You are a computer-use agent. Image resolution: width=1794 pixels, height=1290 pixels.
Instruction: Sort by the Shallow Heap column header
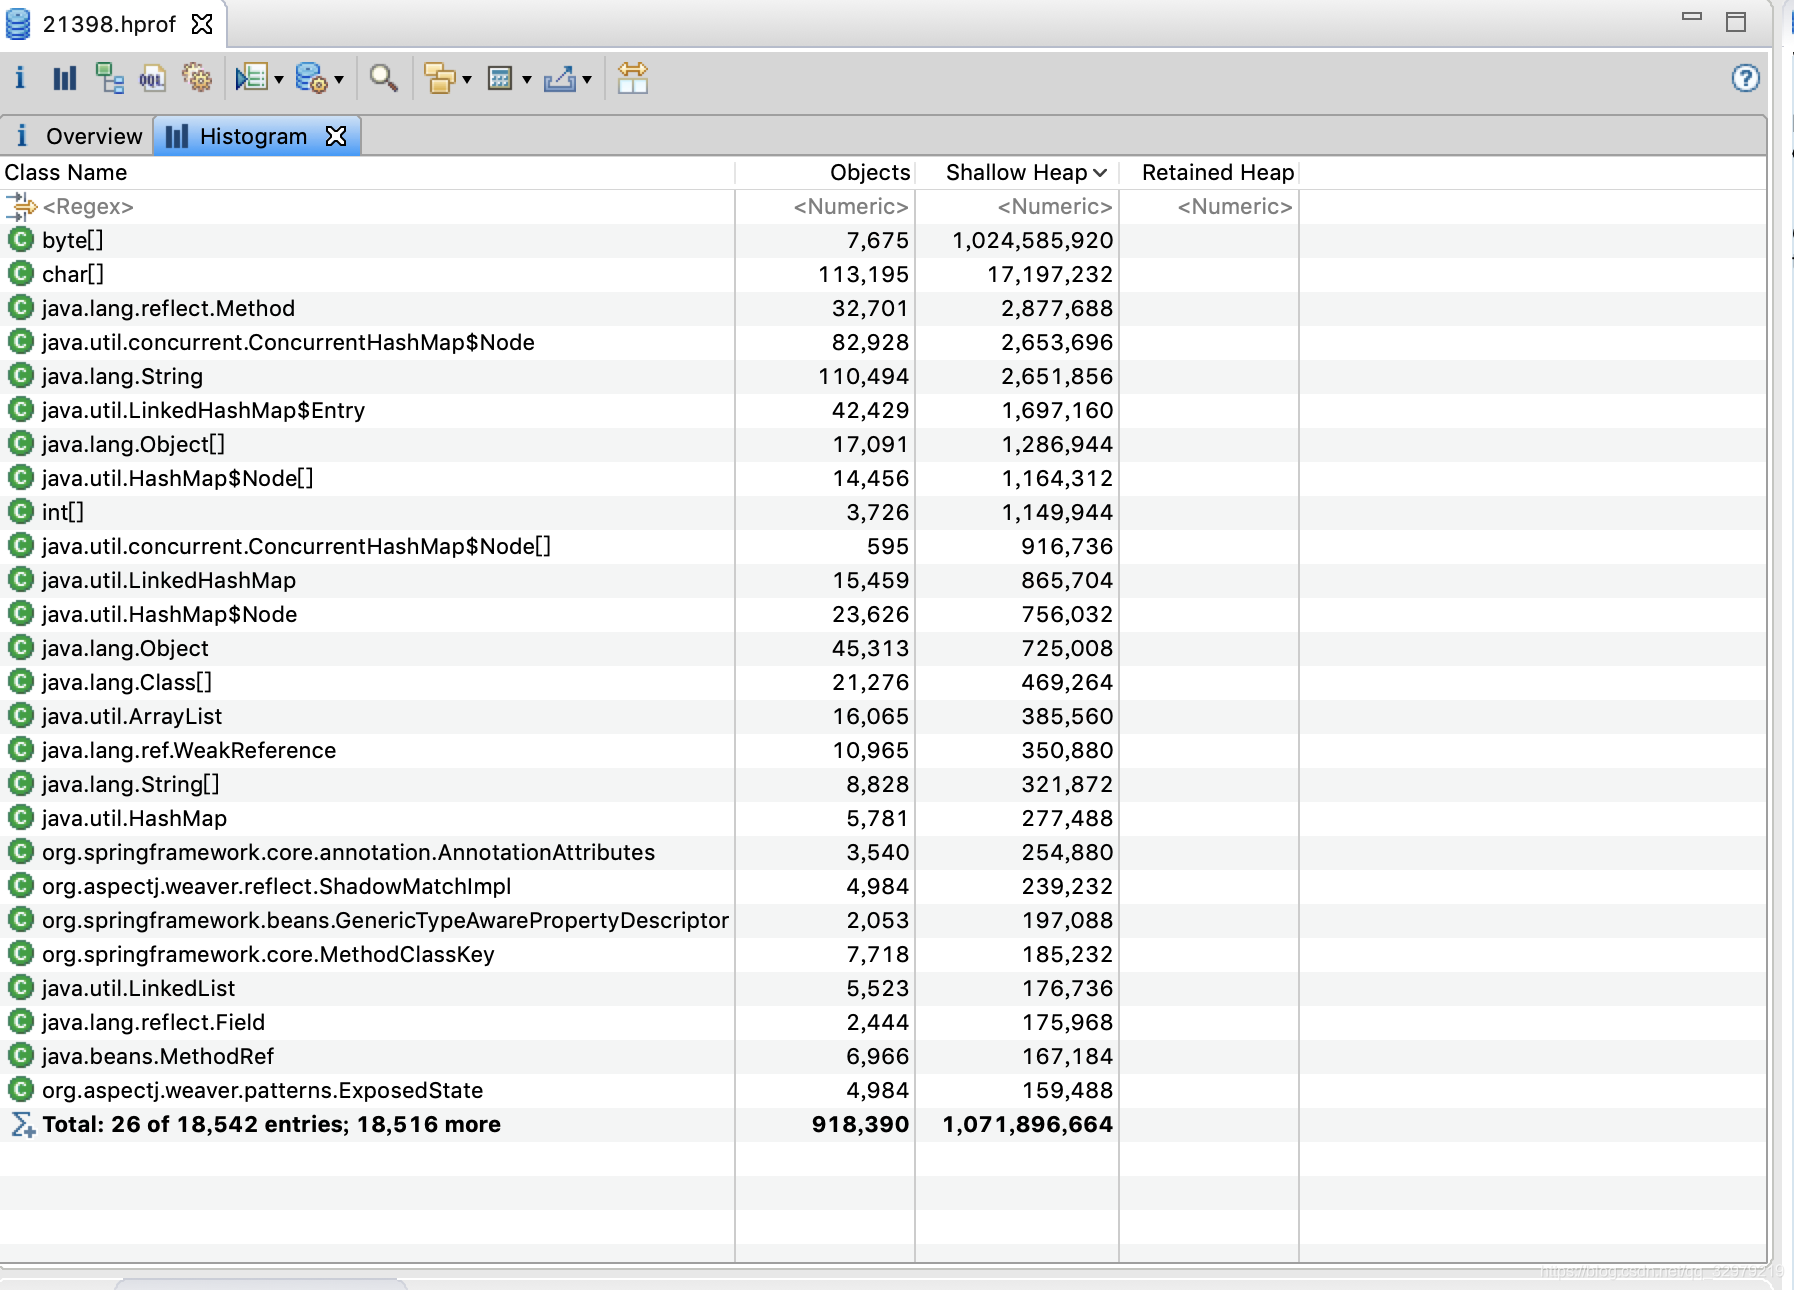(x=1017, y=173)
